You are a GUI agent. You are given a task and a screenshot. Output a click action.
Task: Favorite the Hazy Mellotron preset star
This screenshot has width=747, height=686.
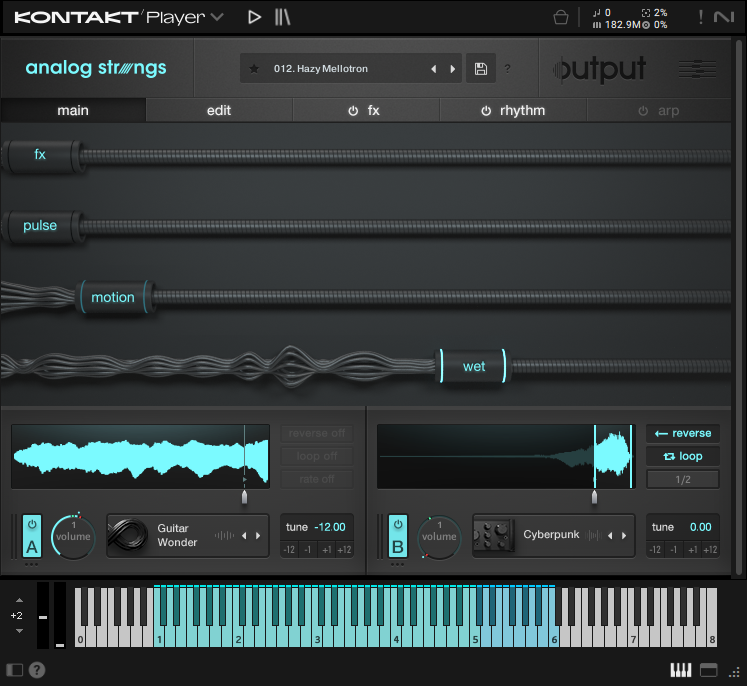(254, 69)
